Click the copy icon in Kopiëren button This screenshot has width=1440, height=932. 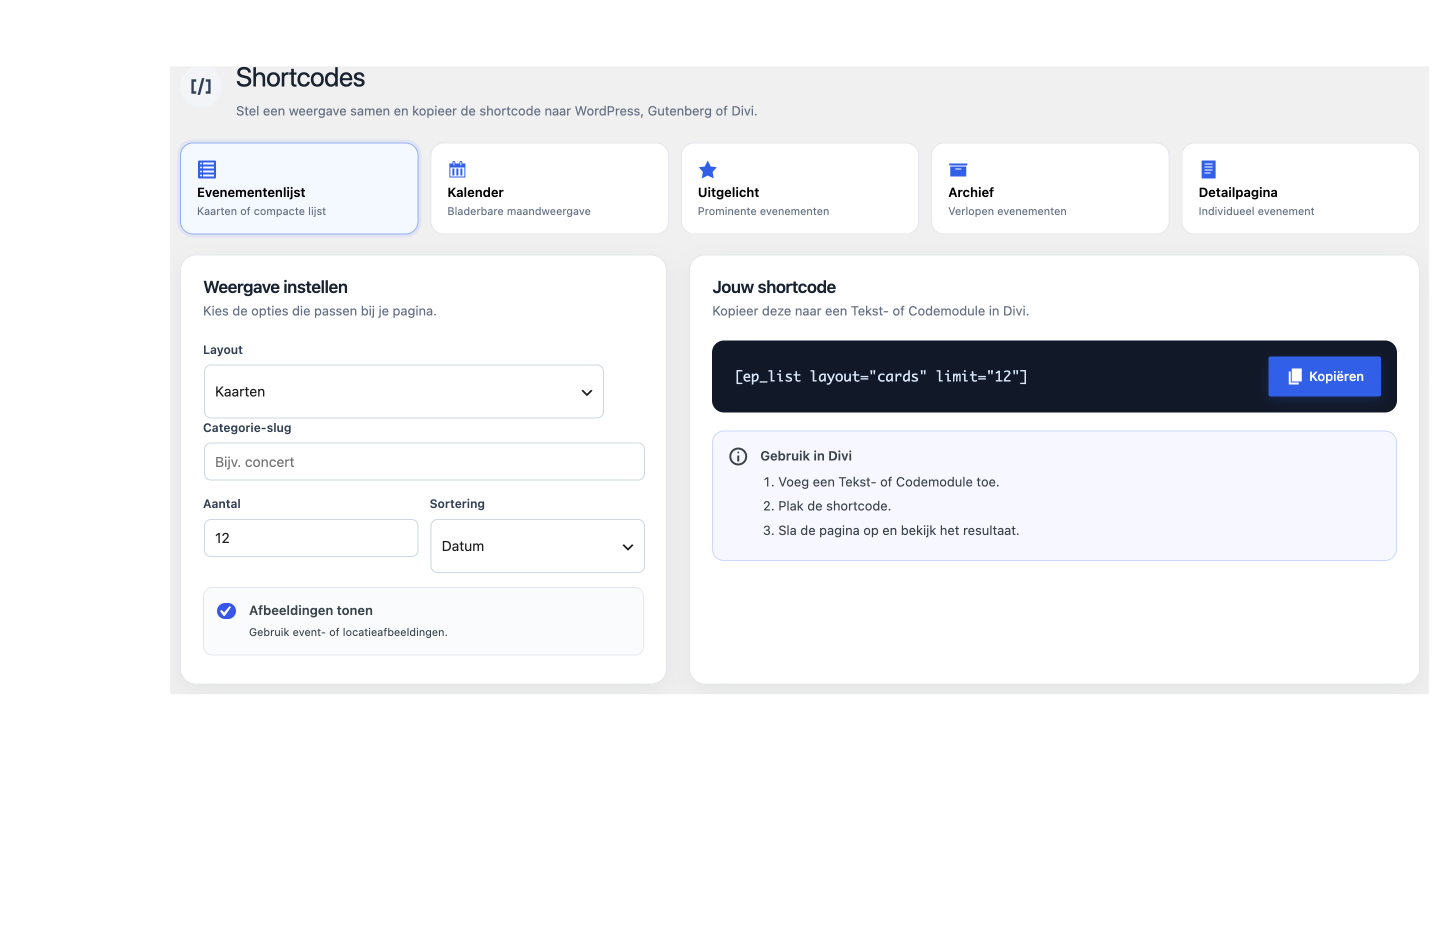(x=1294, y=376)
